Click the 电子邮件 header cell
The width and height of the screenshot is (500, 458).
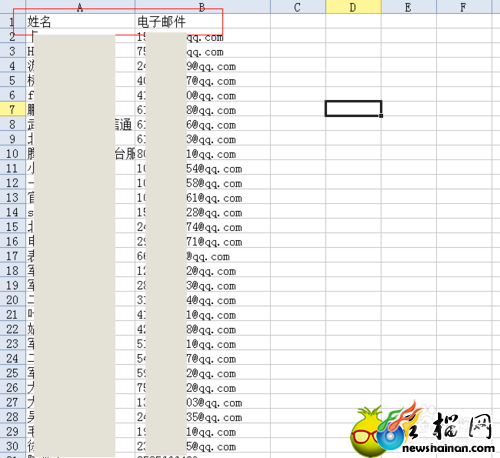(x=203, y=22)
